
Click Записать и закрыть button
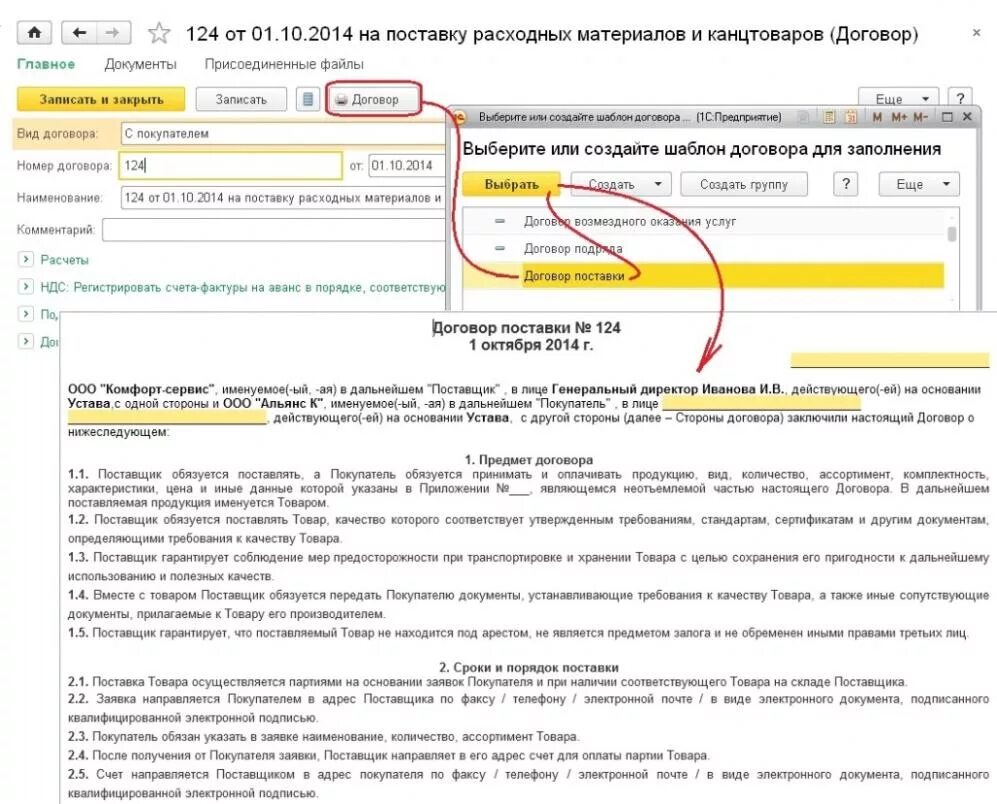[101, 99]
